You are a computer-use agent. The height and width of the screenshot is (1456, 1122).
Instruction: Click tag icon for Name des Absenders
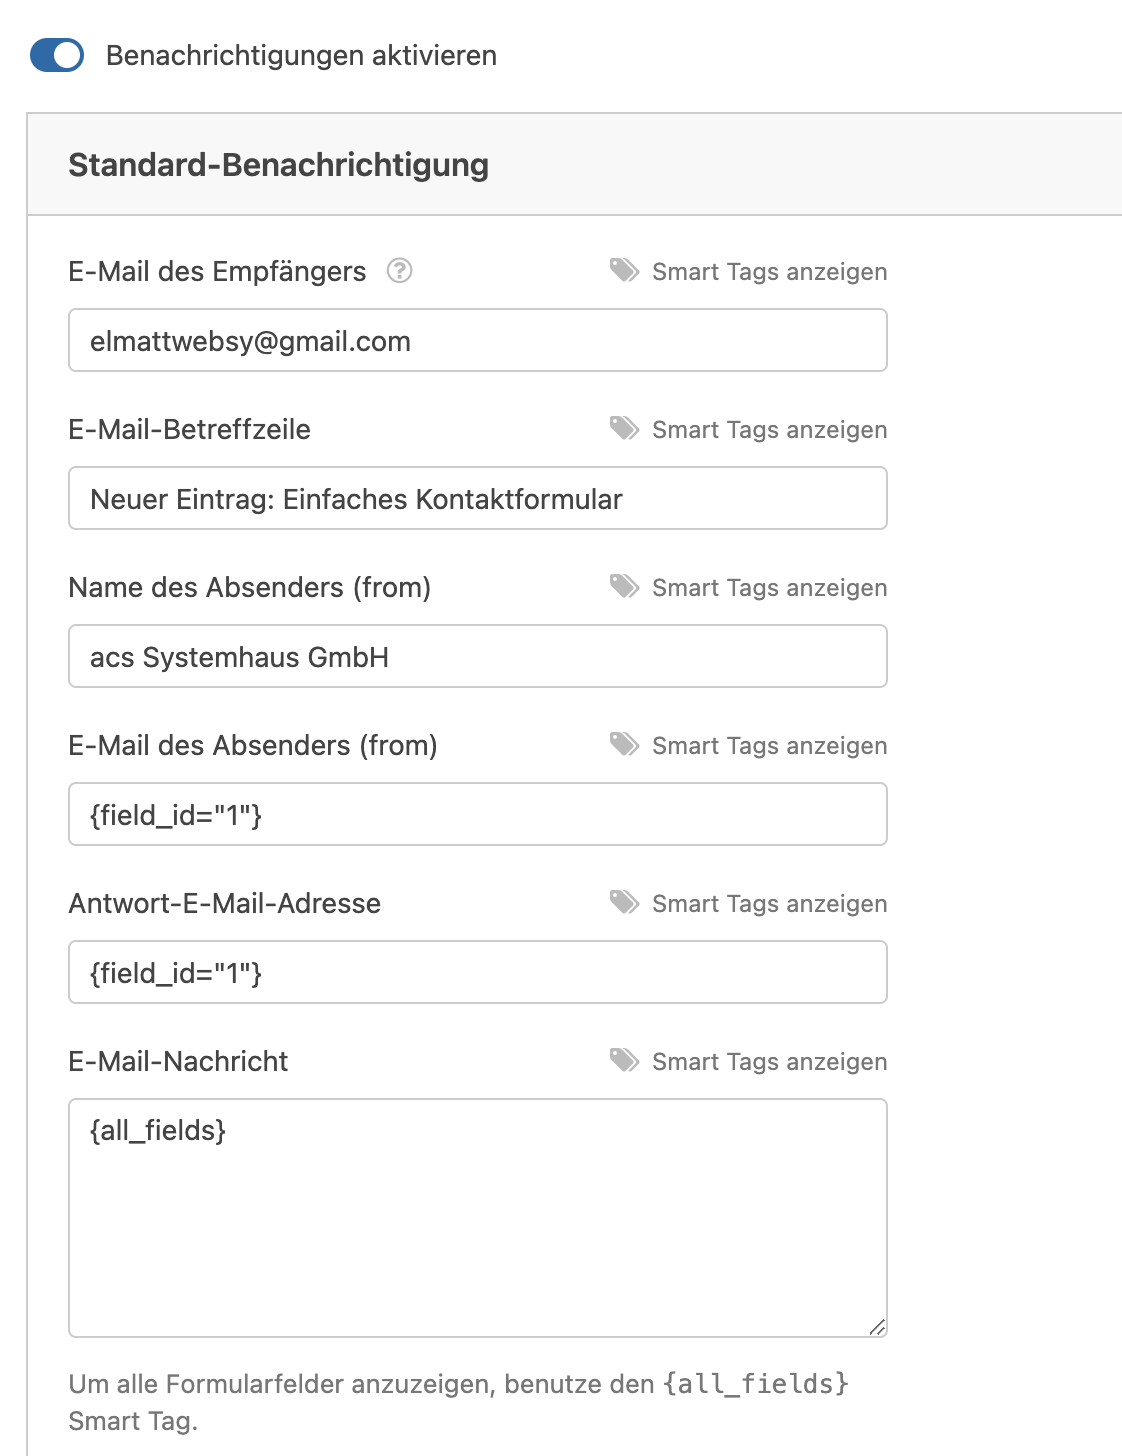point(625,587)
